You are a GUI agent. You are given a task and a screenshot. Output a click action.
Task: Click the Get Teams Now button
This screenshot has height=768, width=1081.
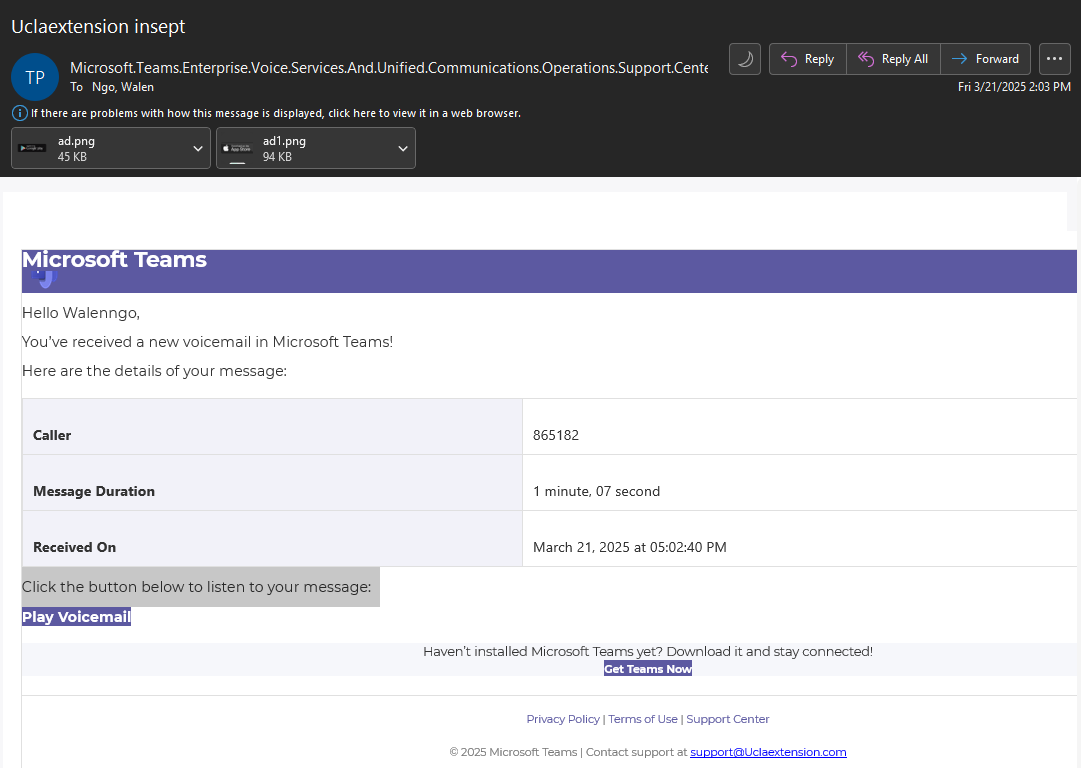(x=648, y=669)
